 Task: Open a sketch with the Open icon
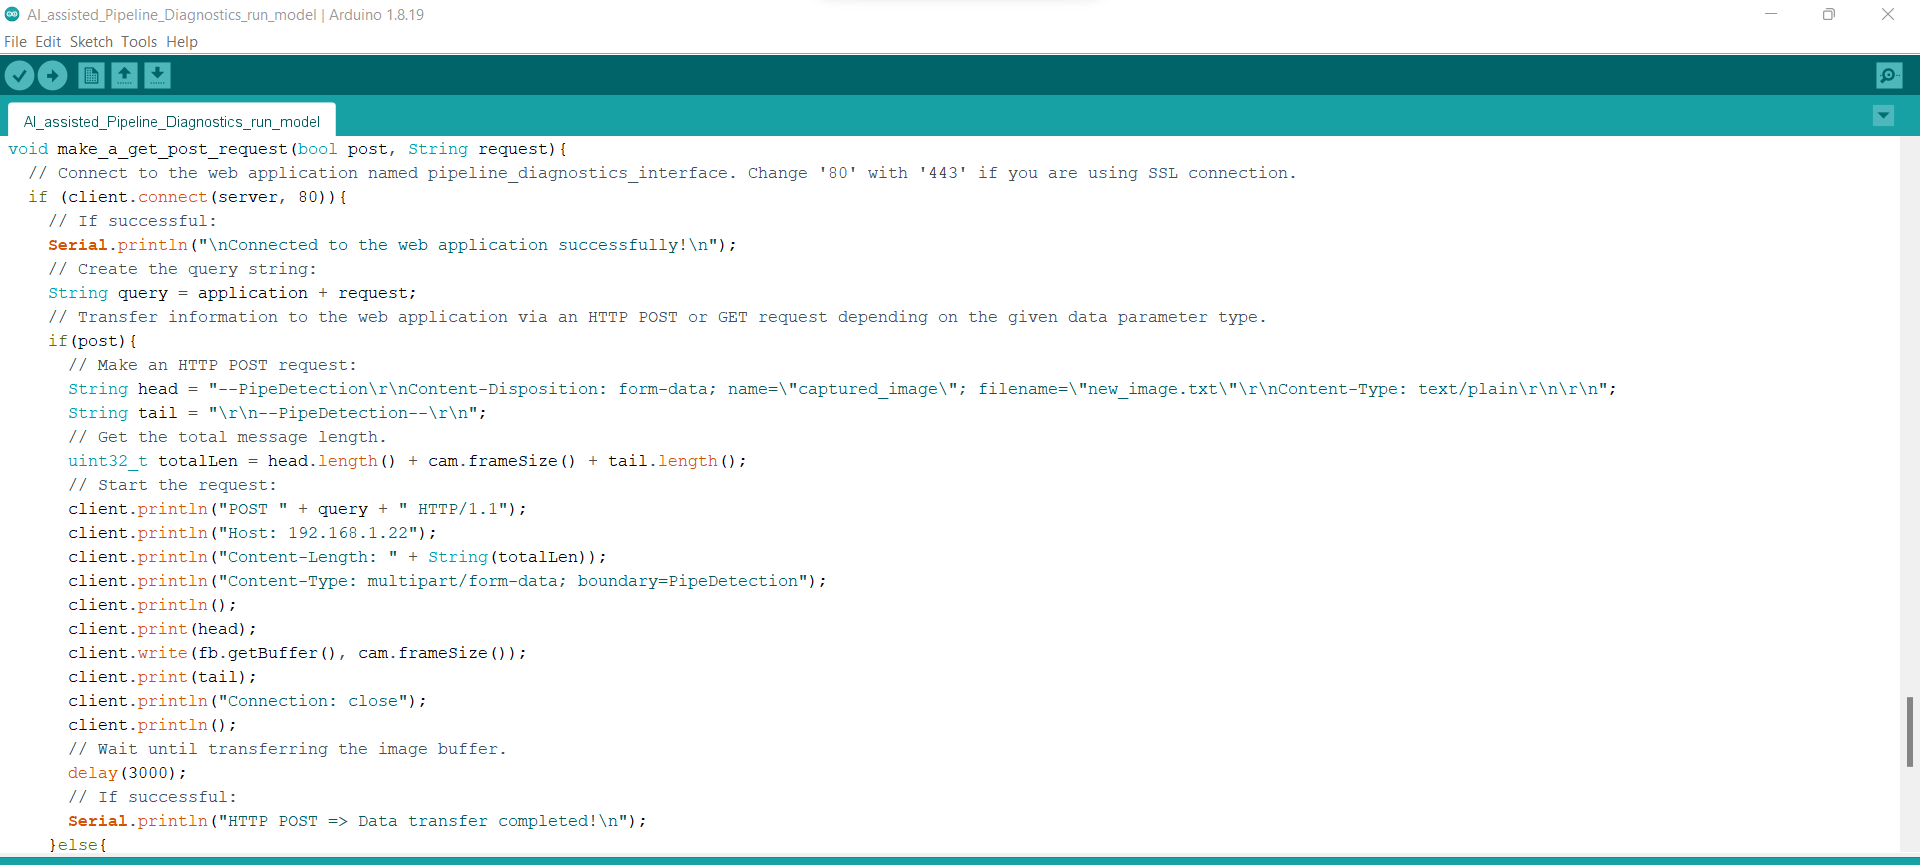124,75
